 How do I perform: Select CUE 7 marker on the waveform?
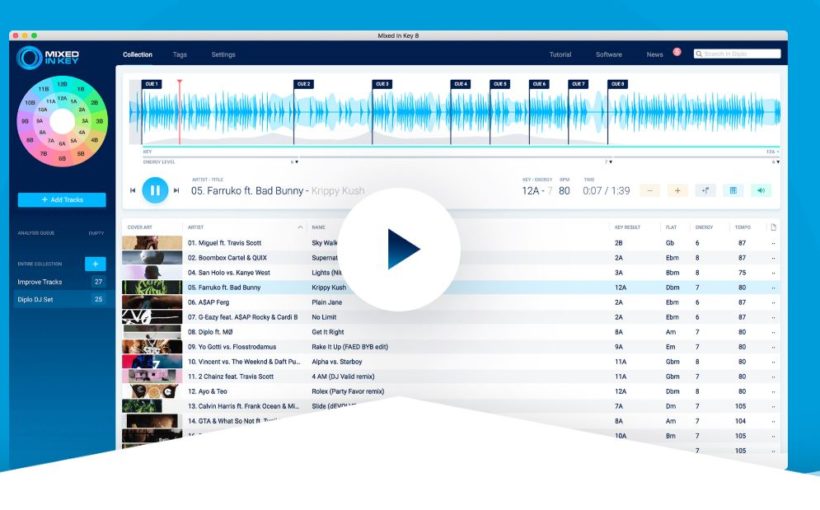pos(578,84)
